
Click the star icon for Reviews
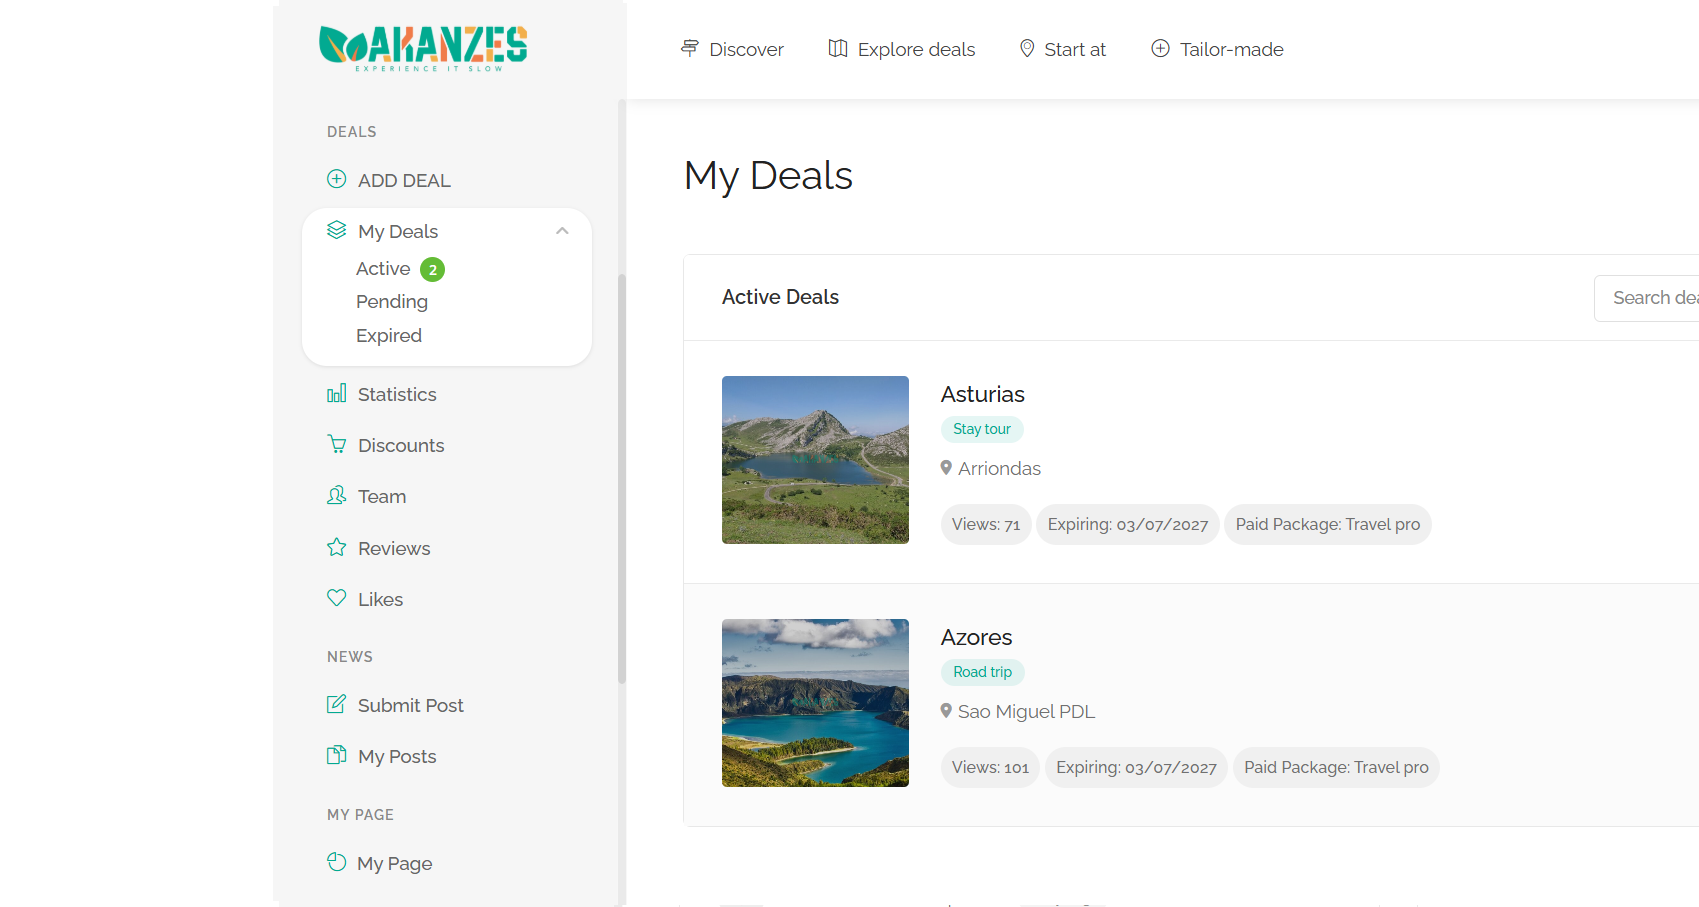point(337,547)
